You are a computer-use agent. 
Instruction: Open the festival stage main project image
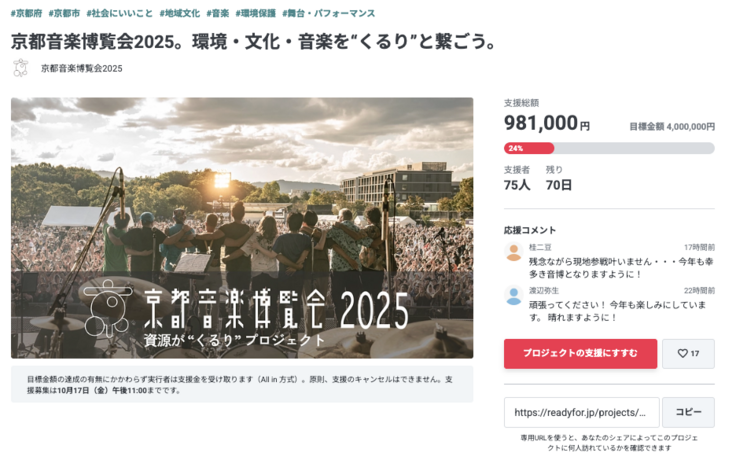tap(242, 227)
